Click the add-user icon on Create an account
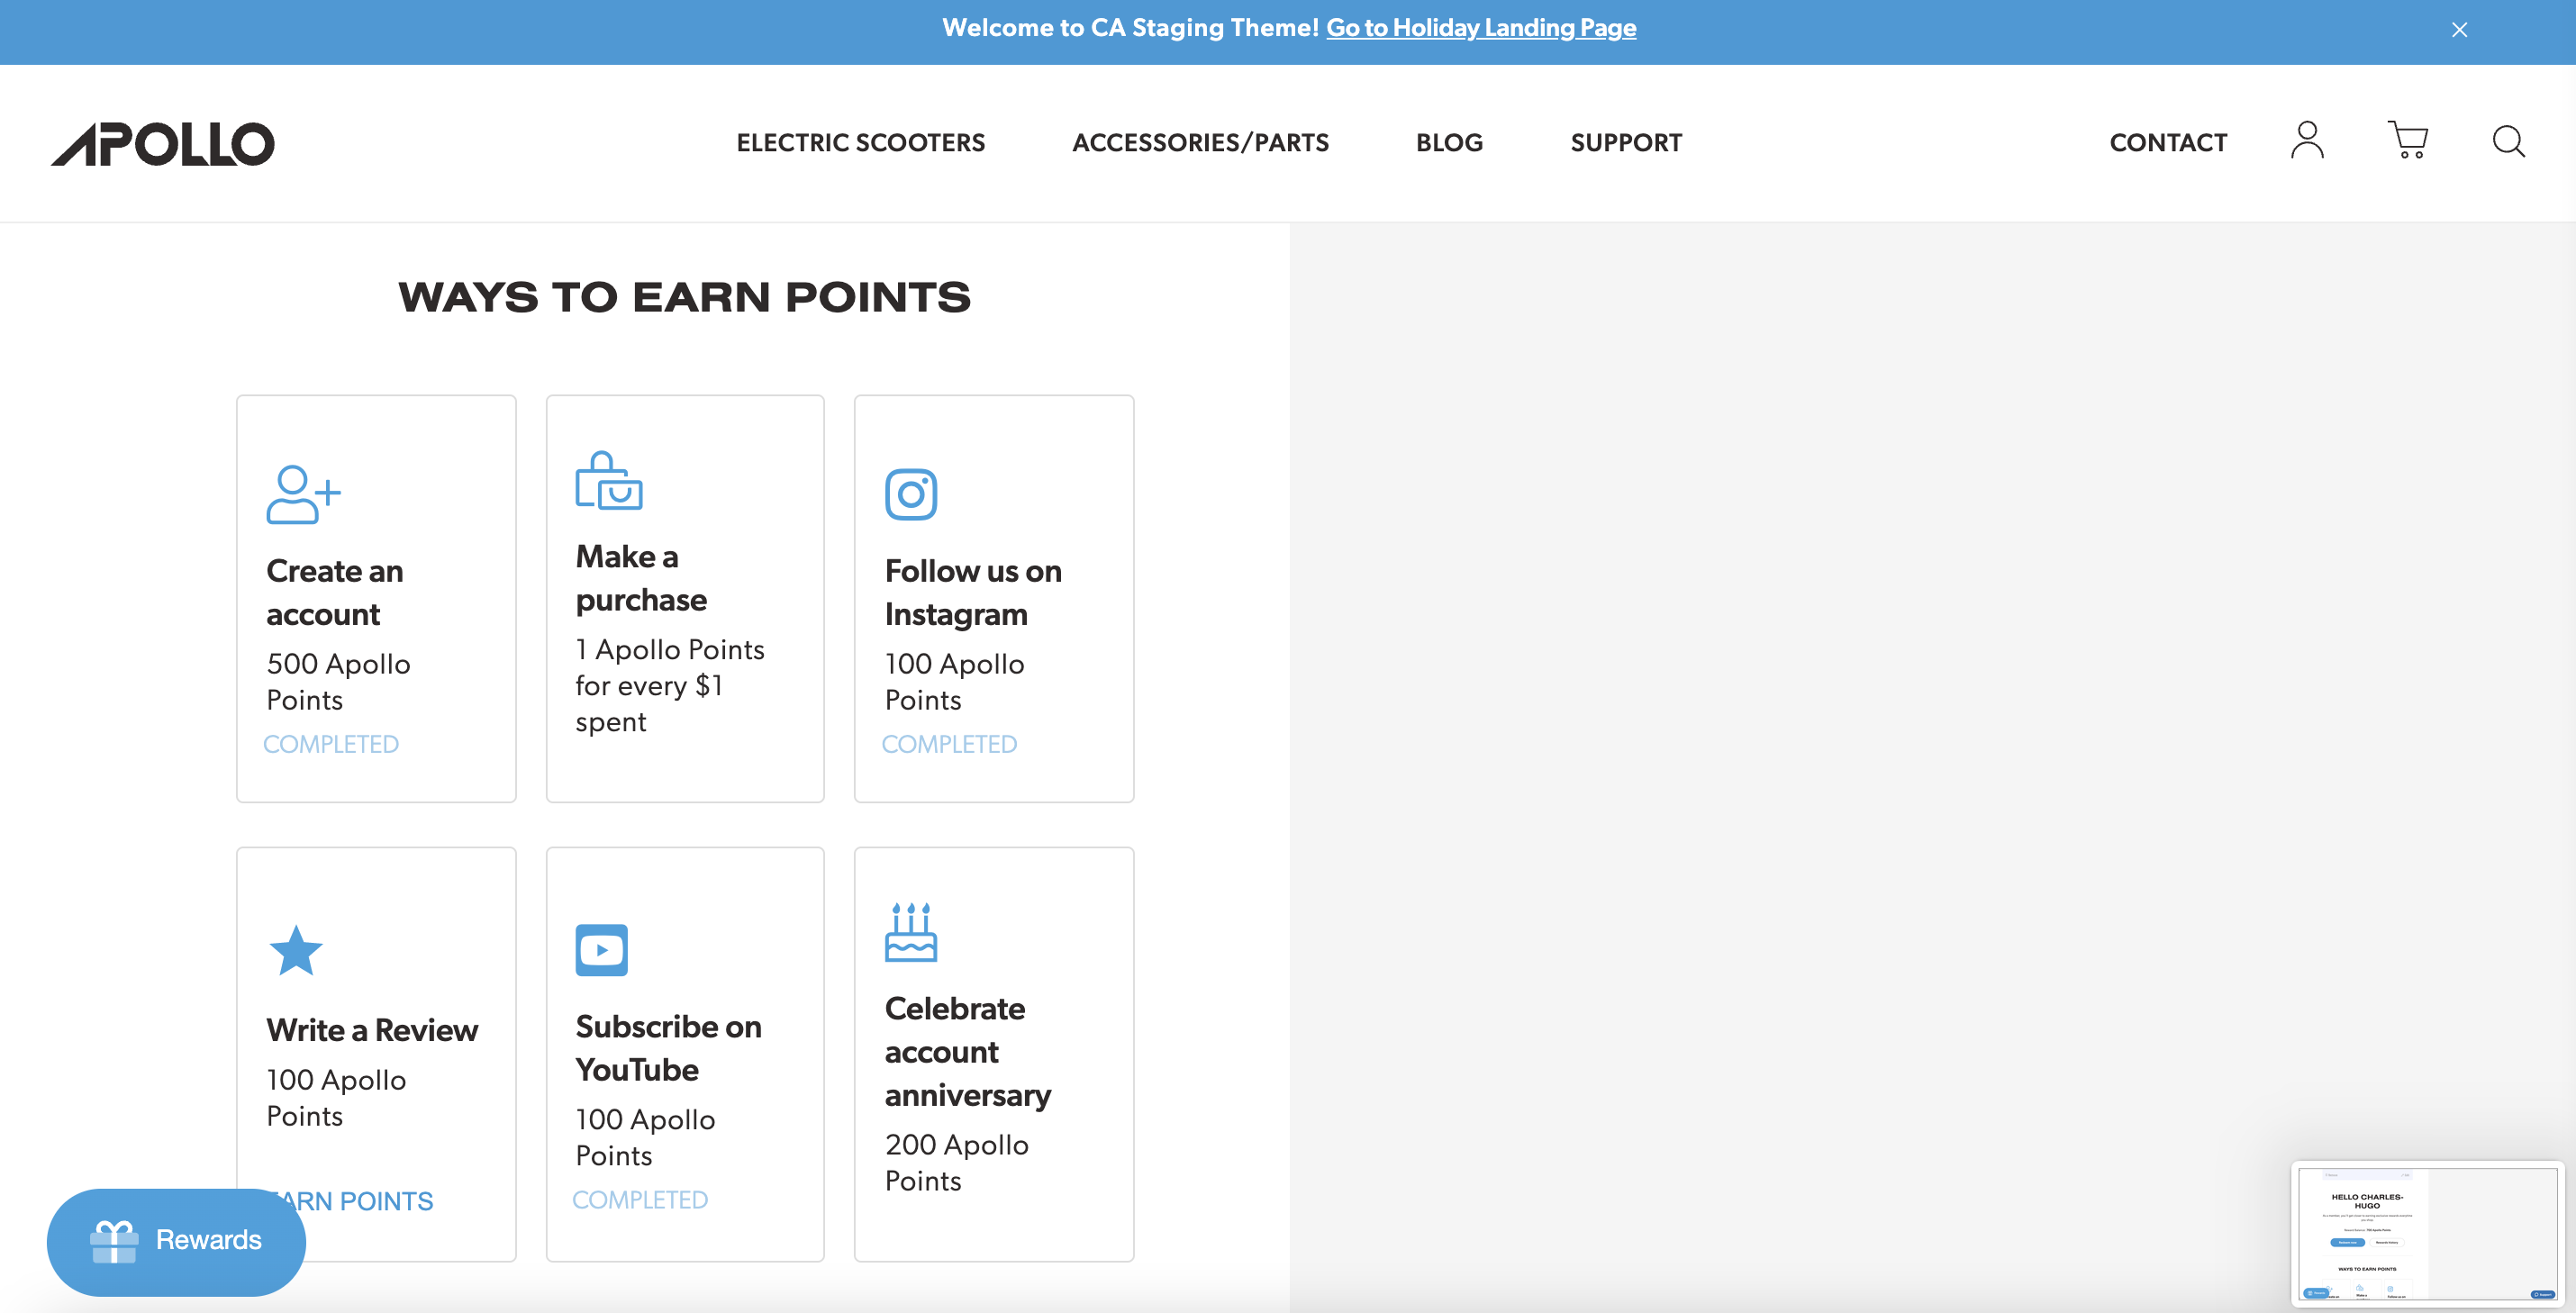The height and width of the screenshot is (1313, 2576). point(304,494)
